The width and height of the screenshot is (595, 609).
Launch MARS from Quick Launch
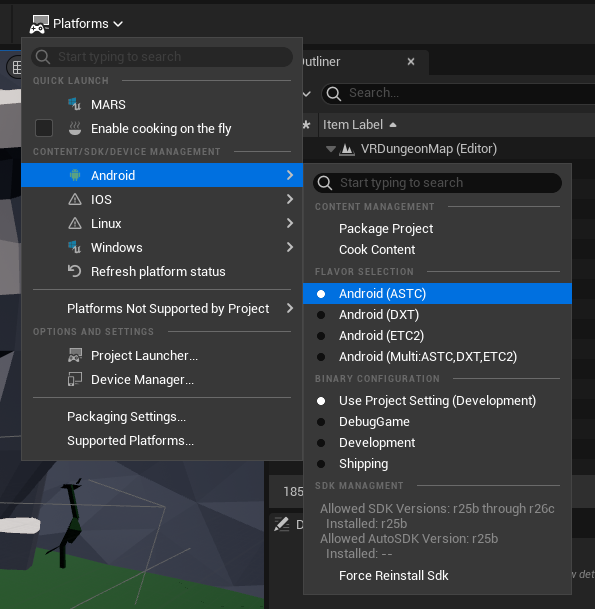click(x=162, y=104)
